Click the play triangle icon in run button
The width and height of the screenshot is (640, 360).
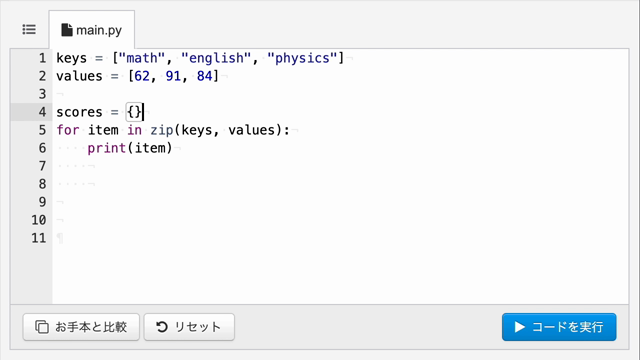(519, 327)
